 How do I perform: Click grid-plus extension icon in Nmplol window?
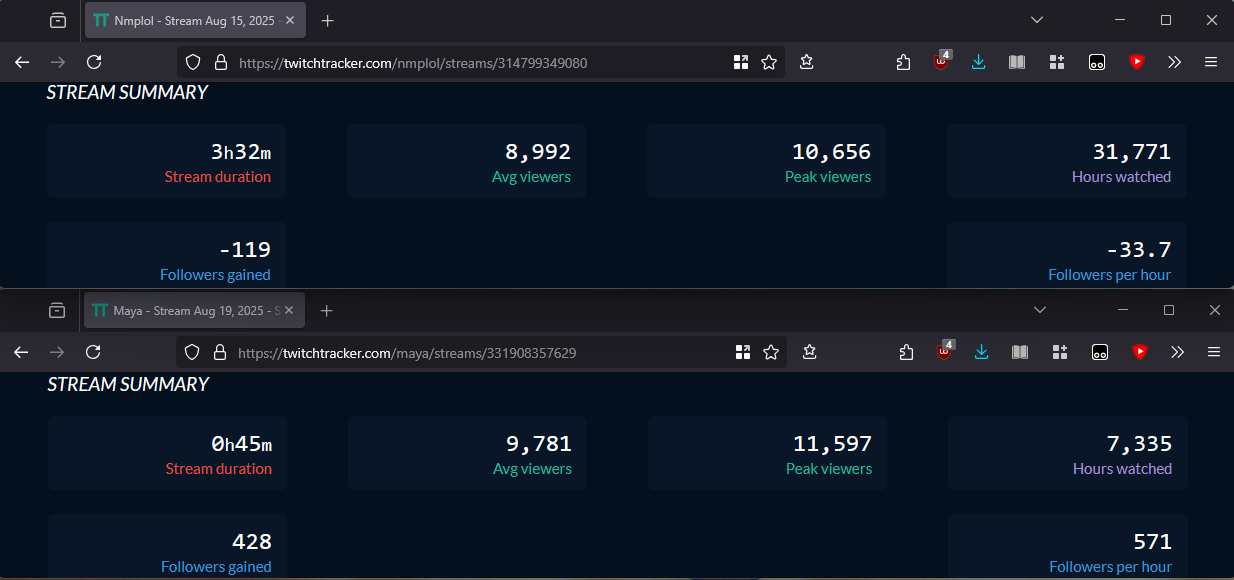pyautogui.click(x=1057, y=62)
